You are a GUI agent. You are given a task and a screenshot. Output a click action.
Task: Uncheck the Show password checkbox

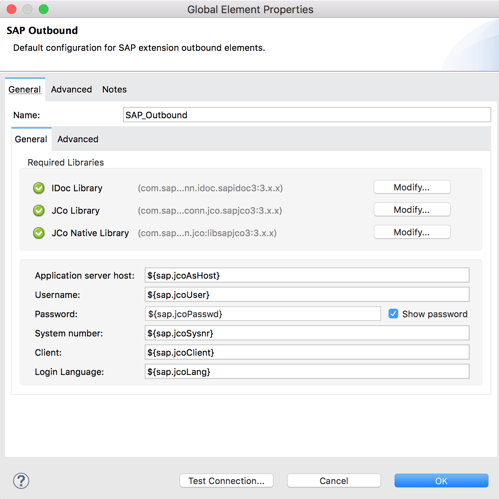click(393, 314)
